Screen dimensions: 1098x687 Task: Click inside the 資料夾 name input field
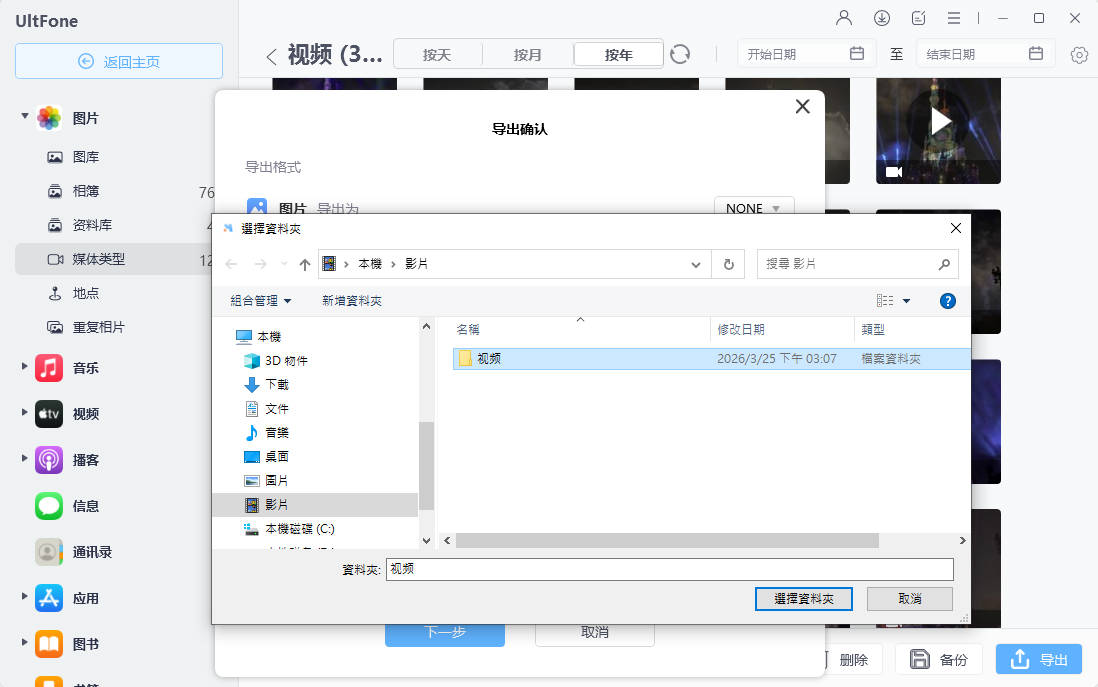click(670, 569)
